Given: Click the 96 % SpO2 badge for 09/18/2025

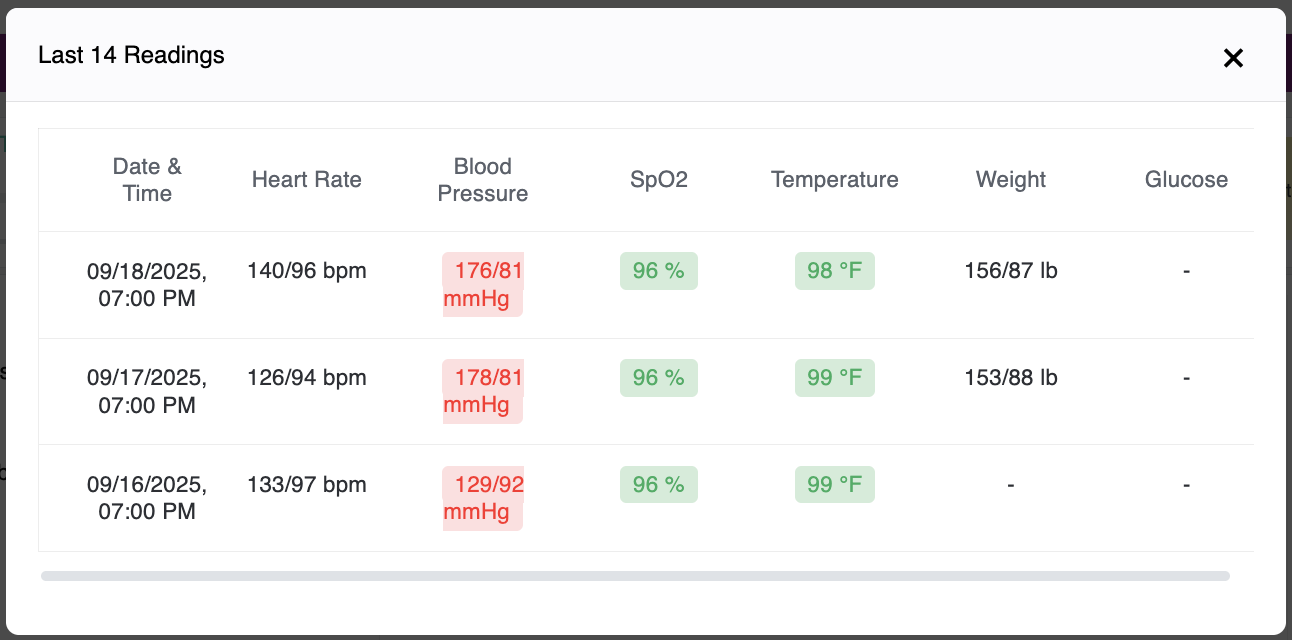Looking at the screenshot, I should pyautogui.click(x=659, y=271).
